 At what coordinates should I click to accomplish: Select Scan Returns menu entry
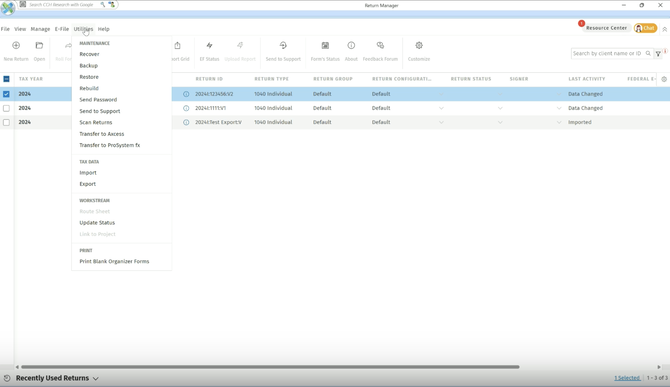click(x=96, y=123)
